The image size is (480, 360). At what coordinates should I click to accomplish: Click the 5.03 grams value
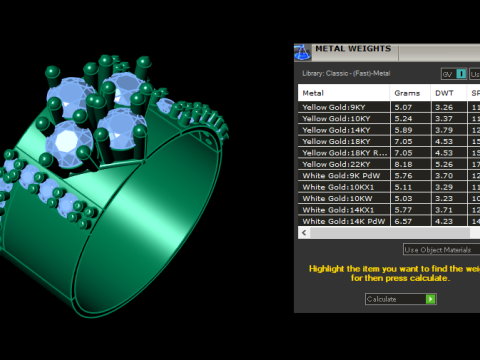tap(403, 198)
